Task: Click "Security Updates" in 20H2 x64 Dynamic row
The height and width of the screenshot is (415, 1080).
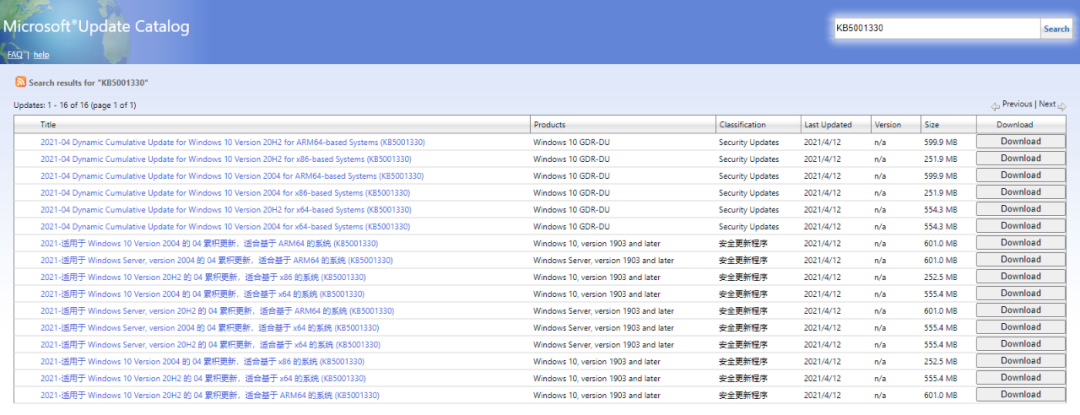Action: click(749, 209)
